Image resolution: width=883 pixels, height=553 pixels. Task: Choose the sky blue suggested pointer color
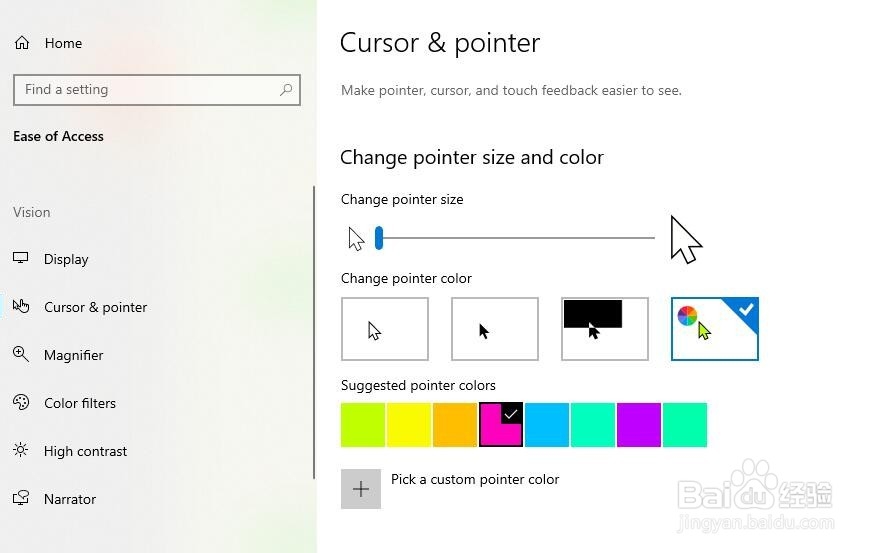click(547, 425)
